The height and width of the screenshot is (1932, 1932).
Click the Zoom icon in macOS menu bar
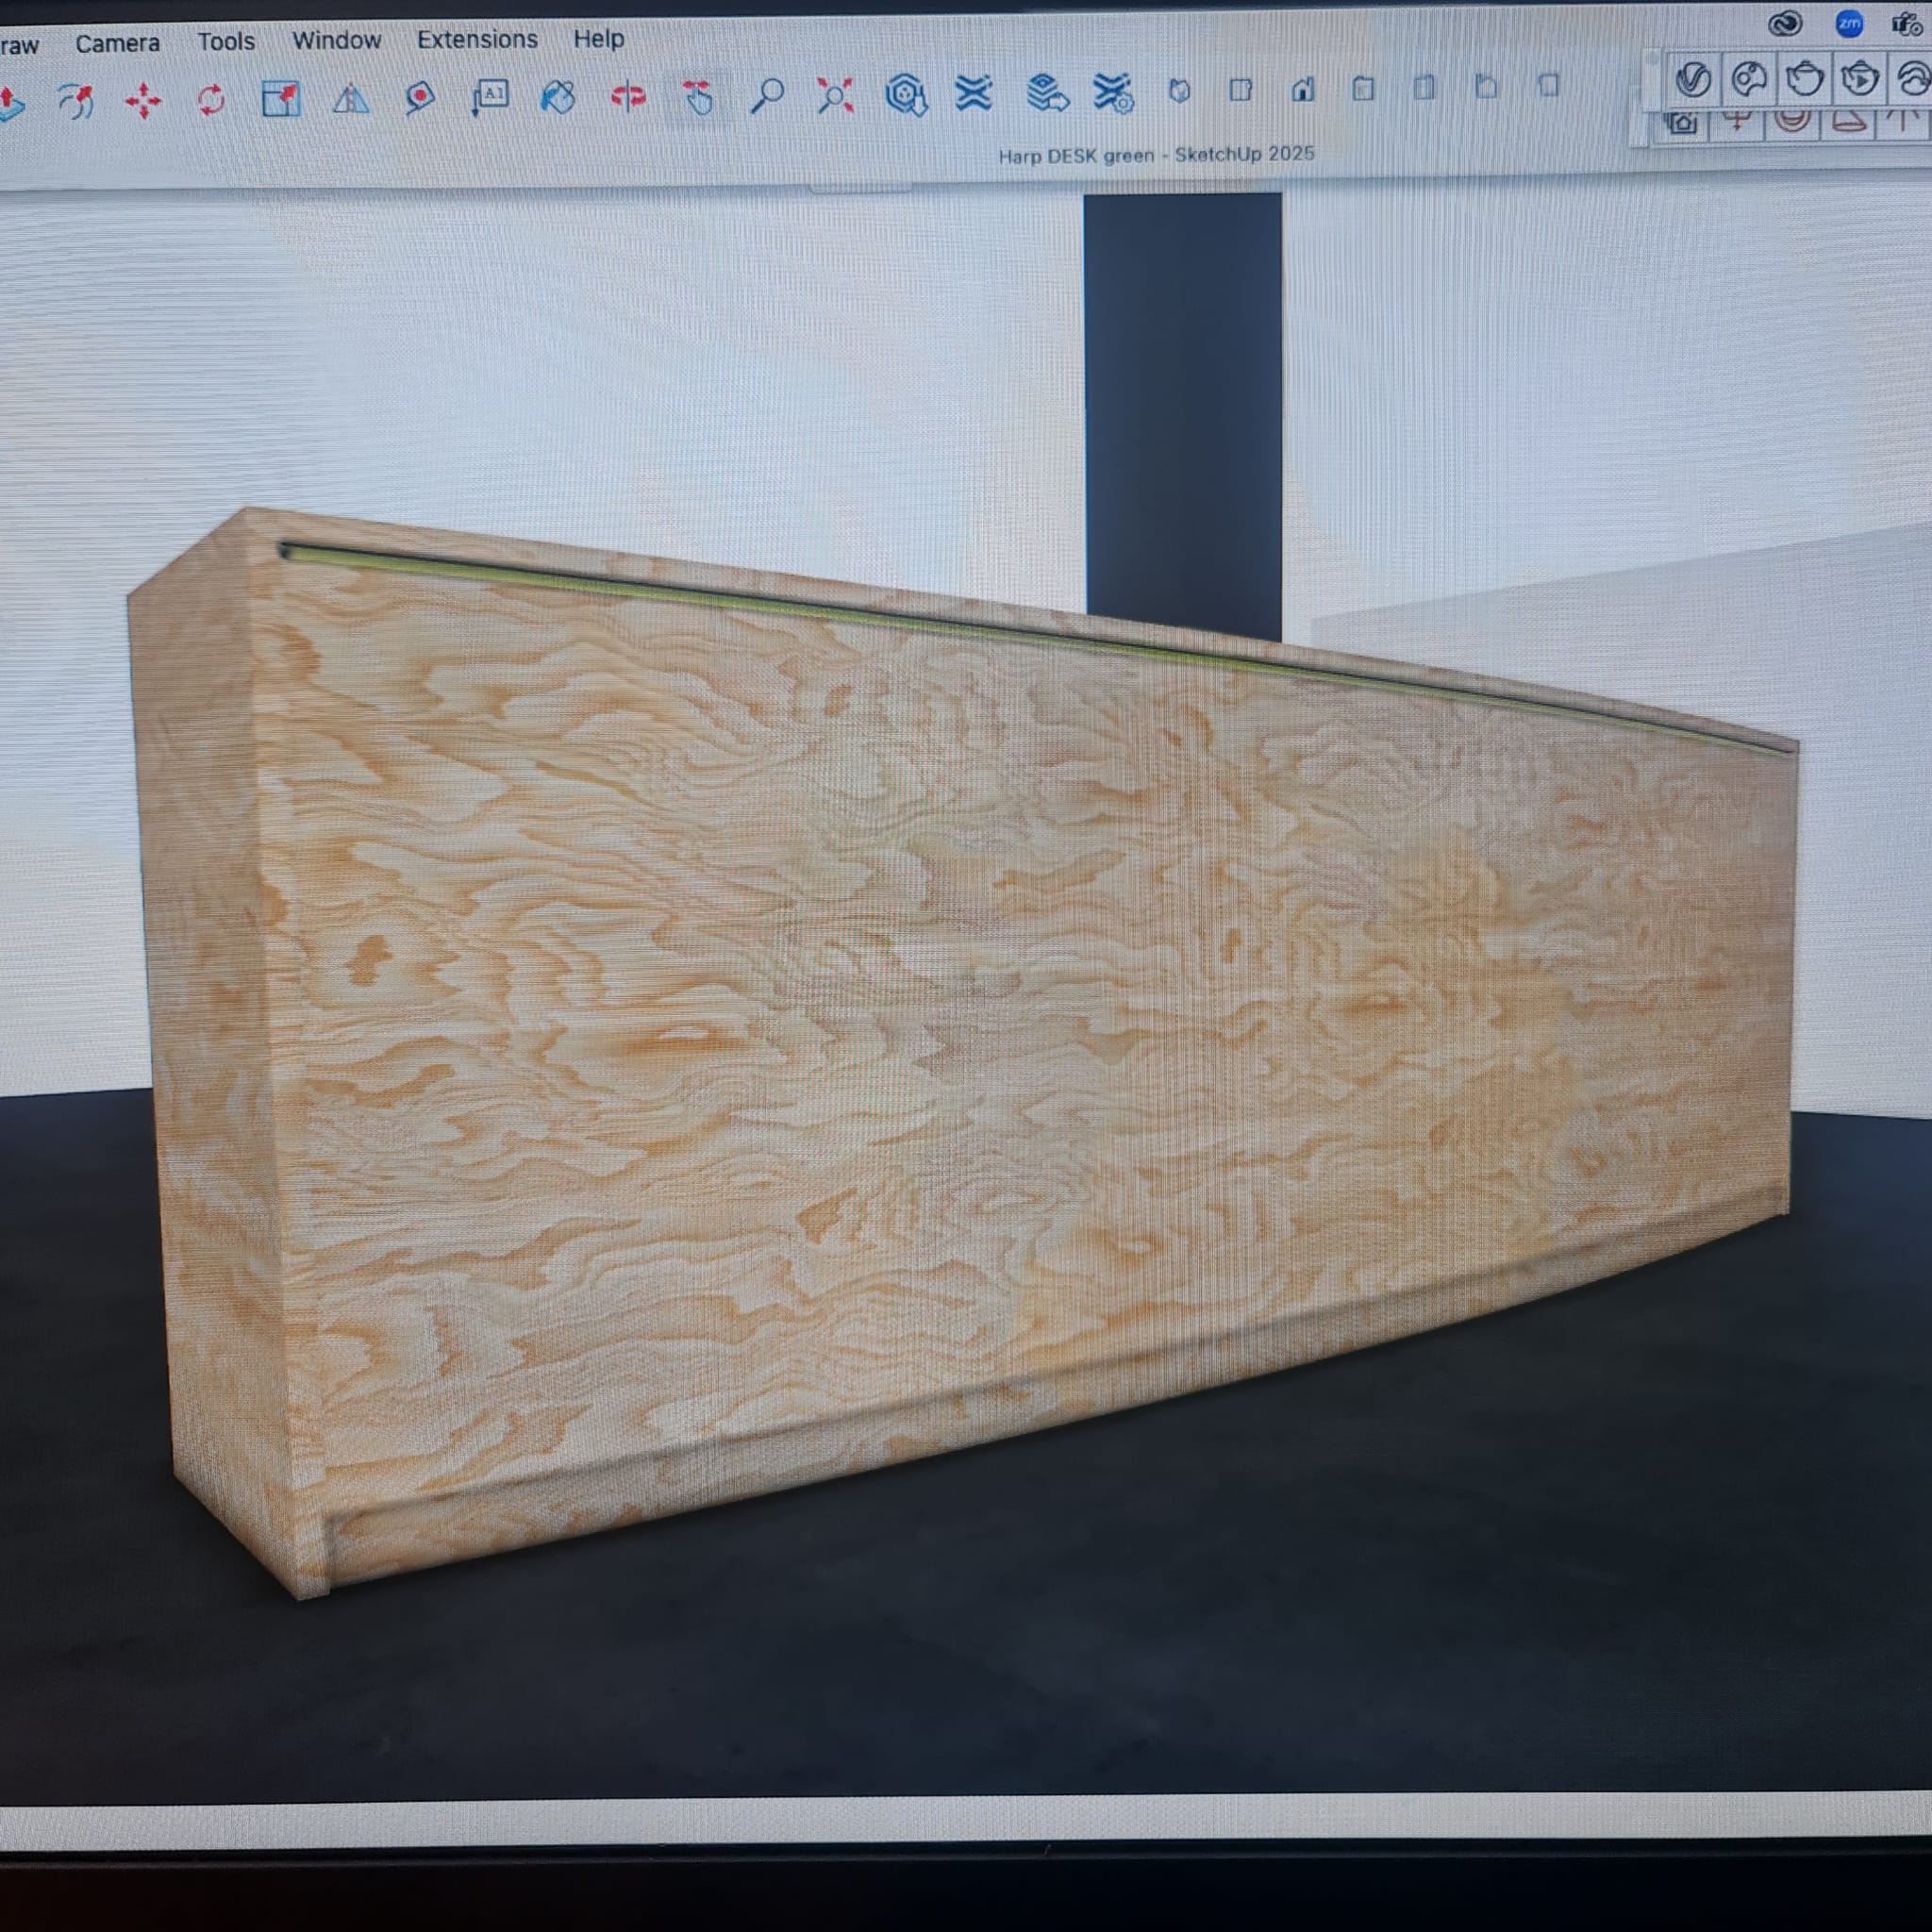(1849, 24)
